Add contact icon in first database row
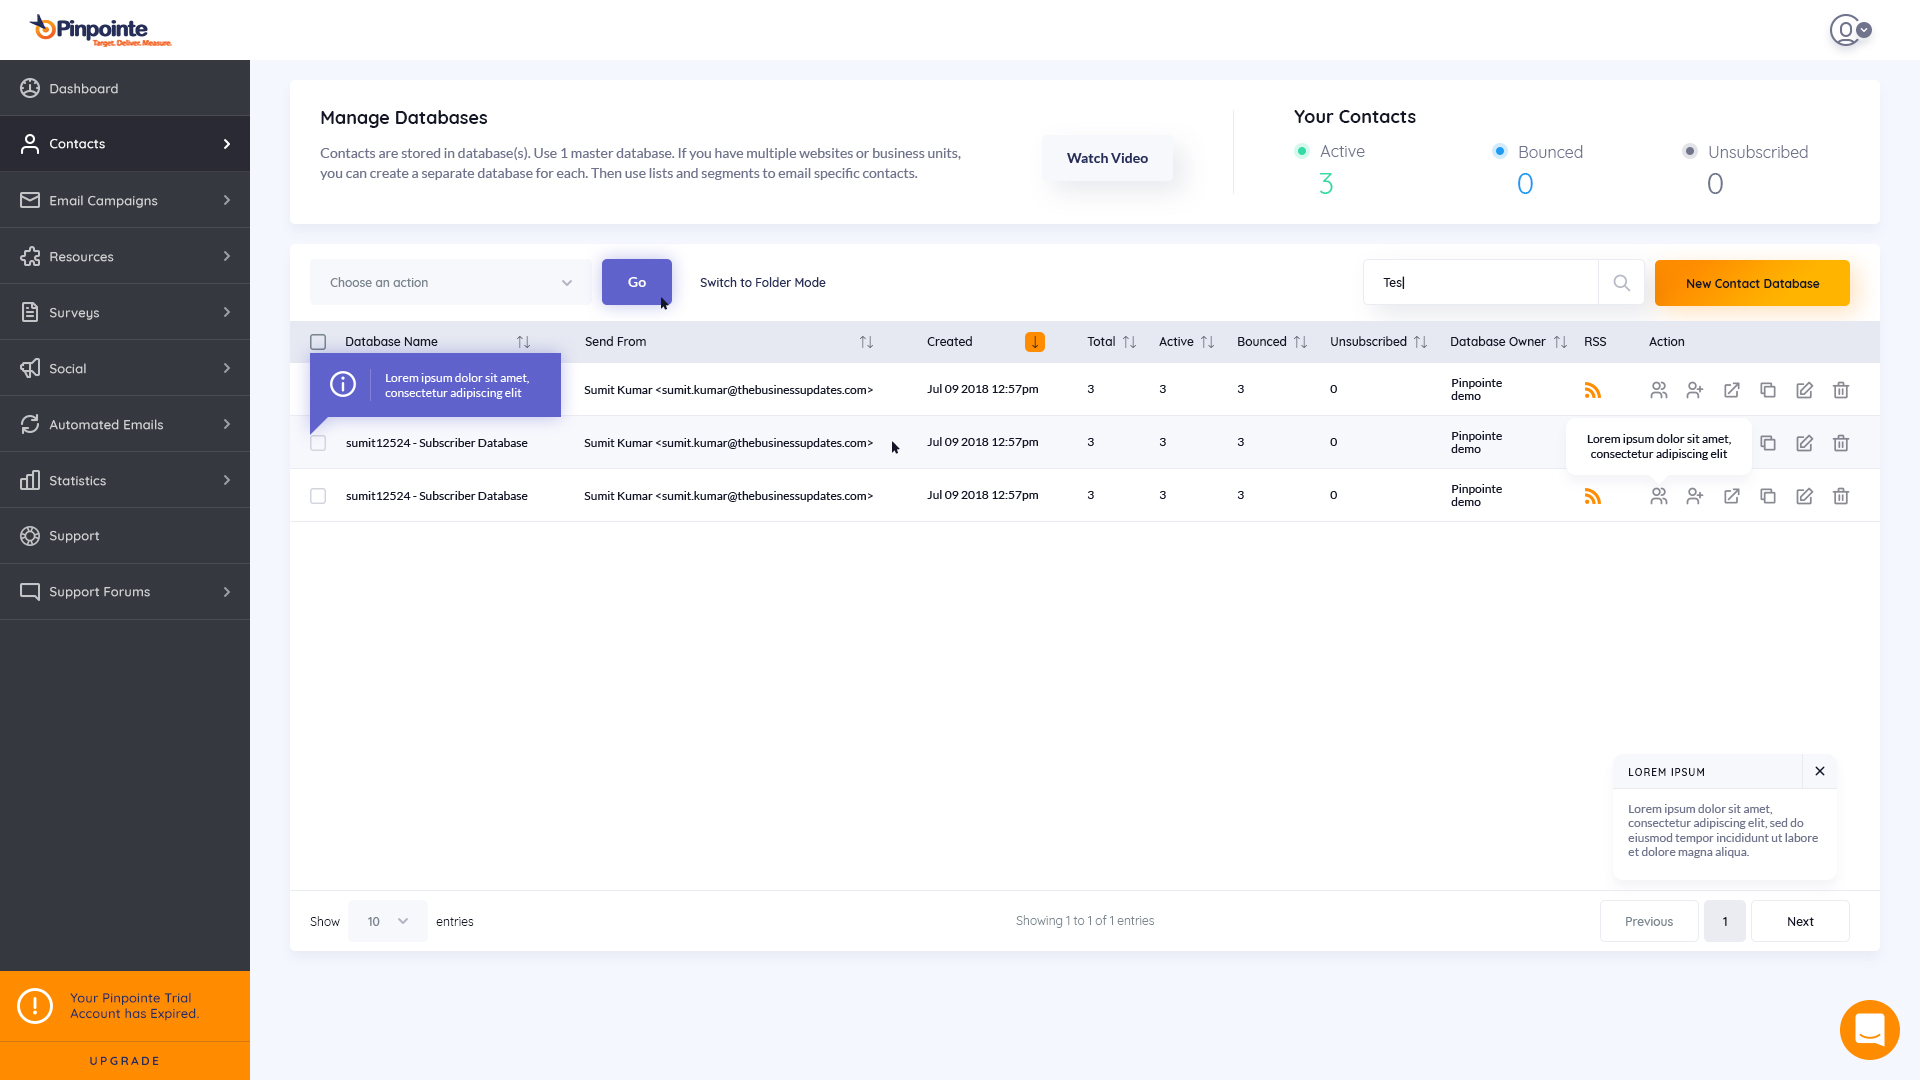This screenshot has height=1080, width=1920. tap(1695, 390)
